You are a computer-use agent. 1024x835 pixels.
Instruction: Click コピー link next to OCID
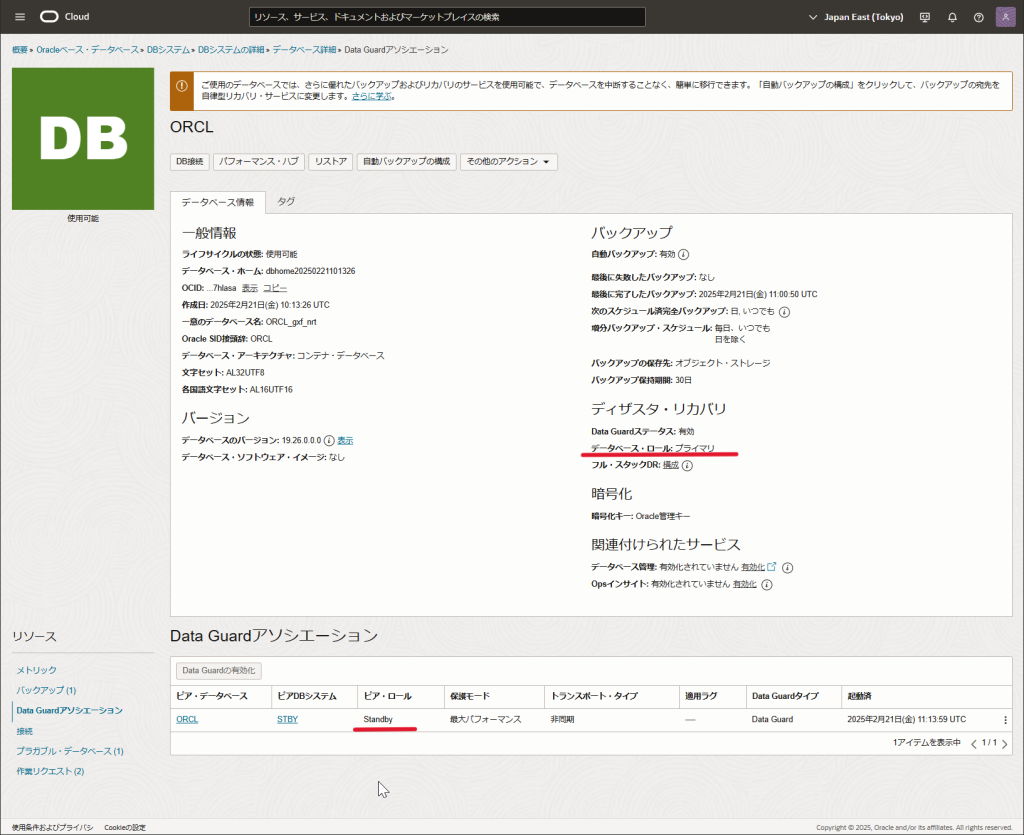[275, 288]
